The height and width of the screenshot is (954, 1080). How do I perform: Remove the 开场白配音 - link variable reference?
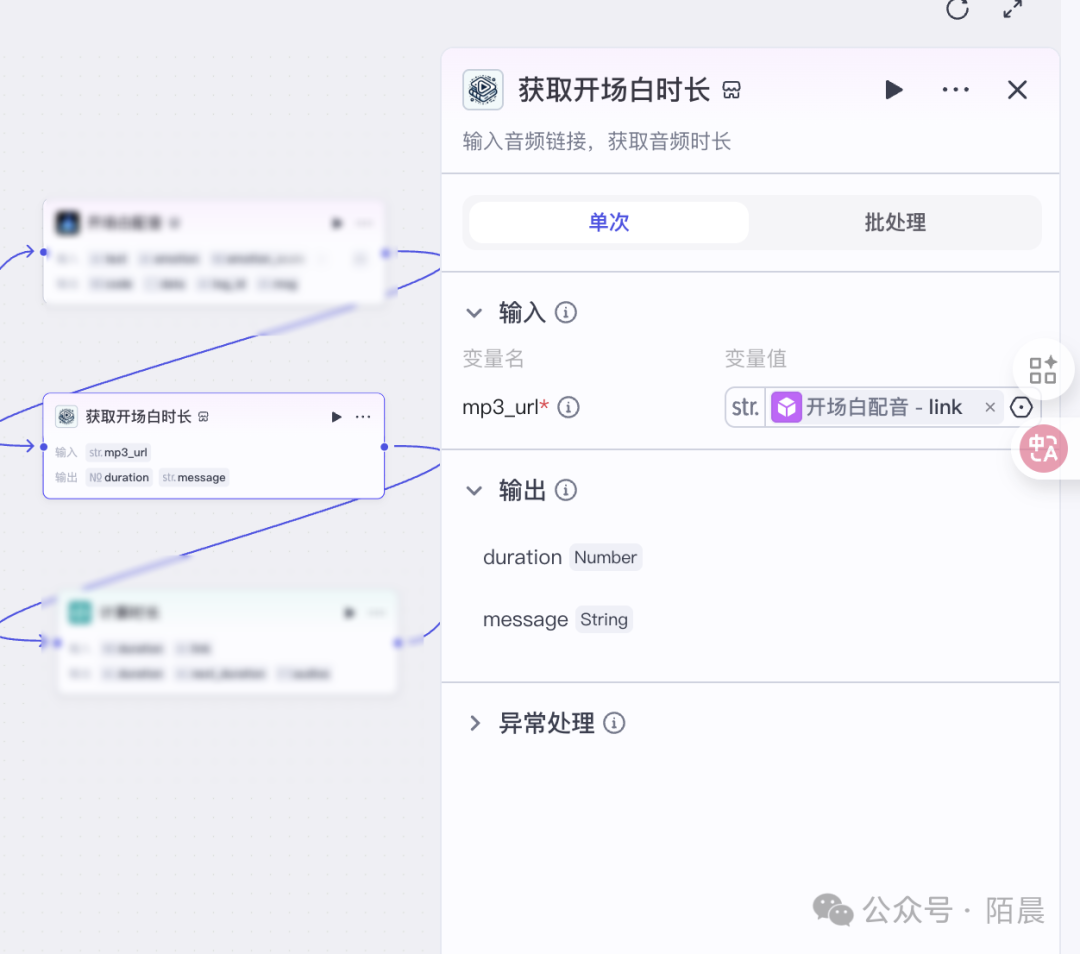(990, 407)
